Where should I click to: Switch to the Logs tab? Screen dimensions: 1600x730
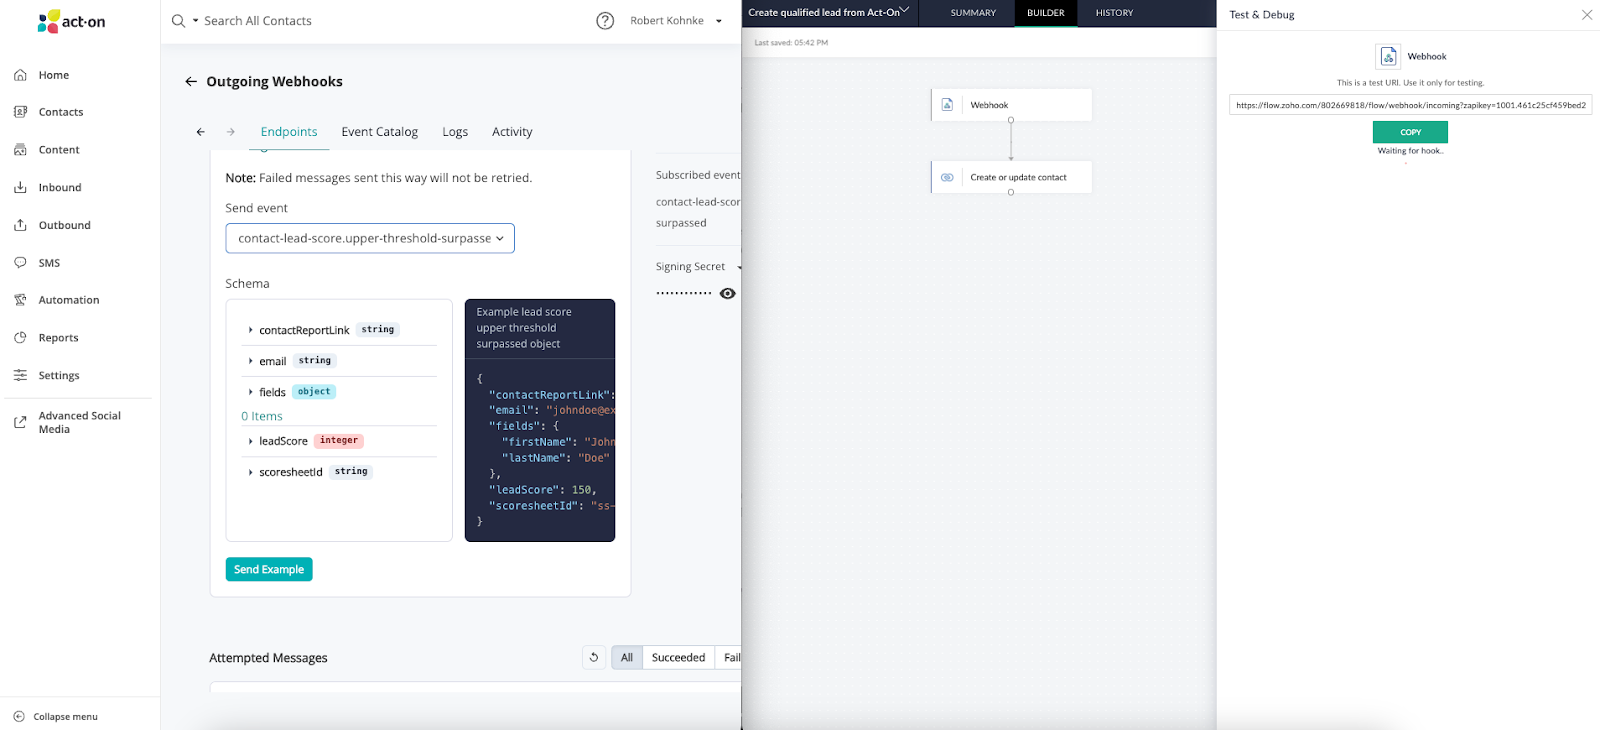coord(455,132)
